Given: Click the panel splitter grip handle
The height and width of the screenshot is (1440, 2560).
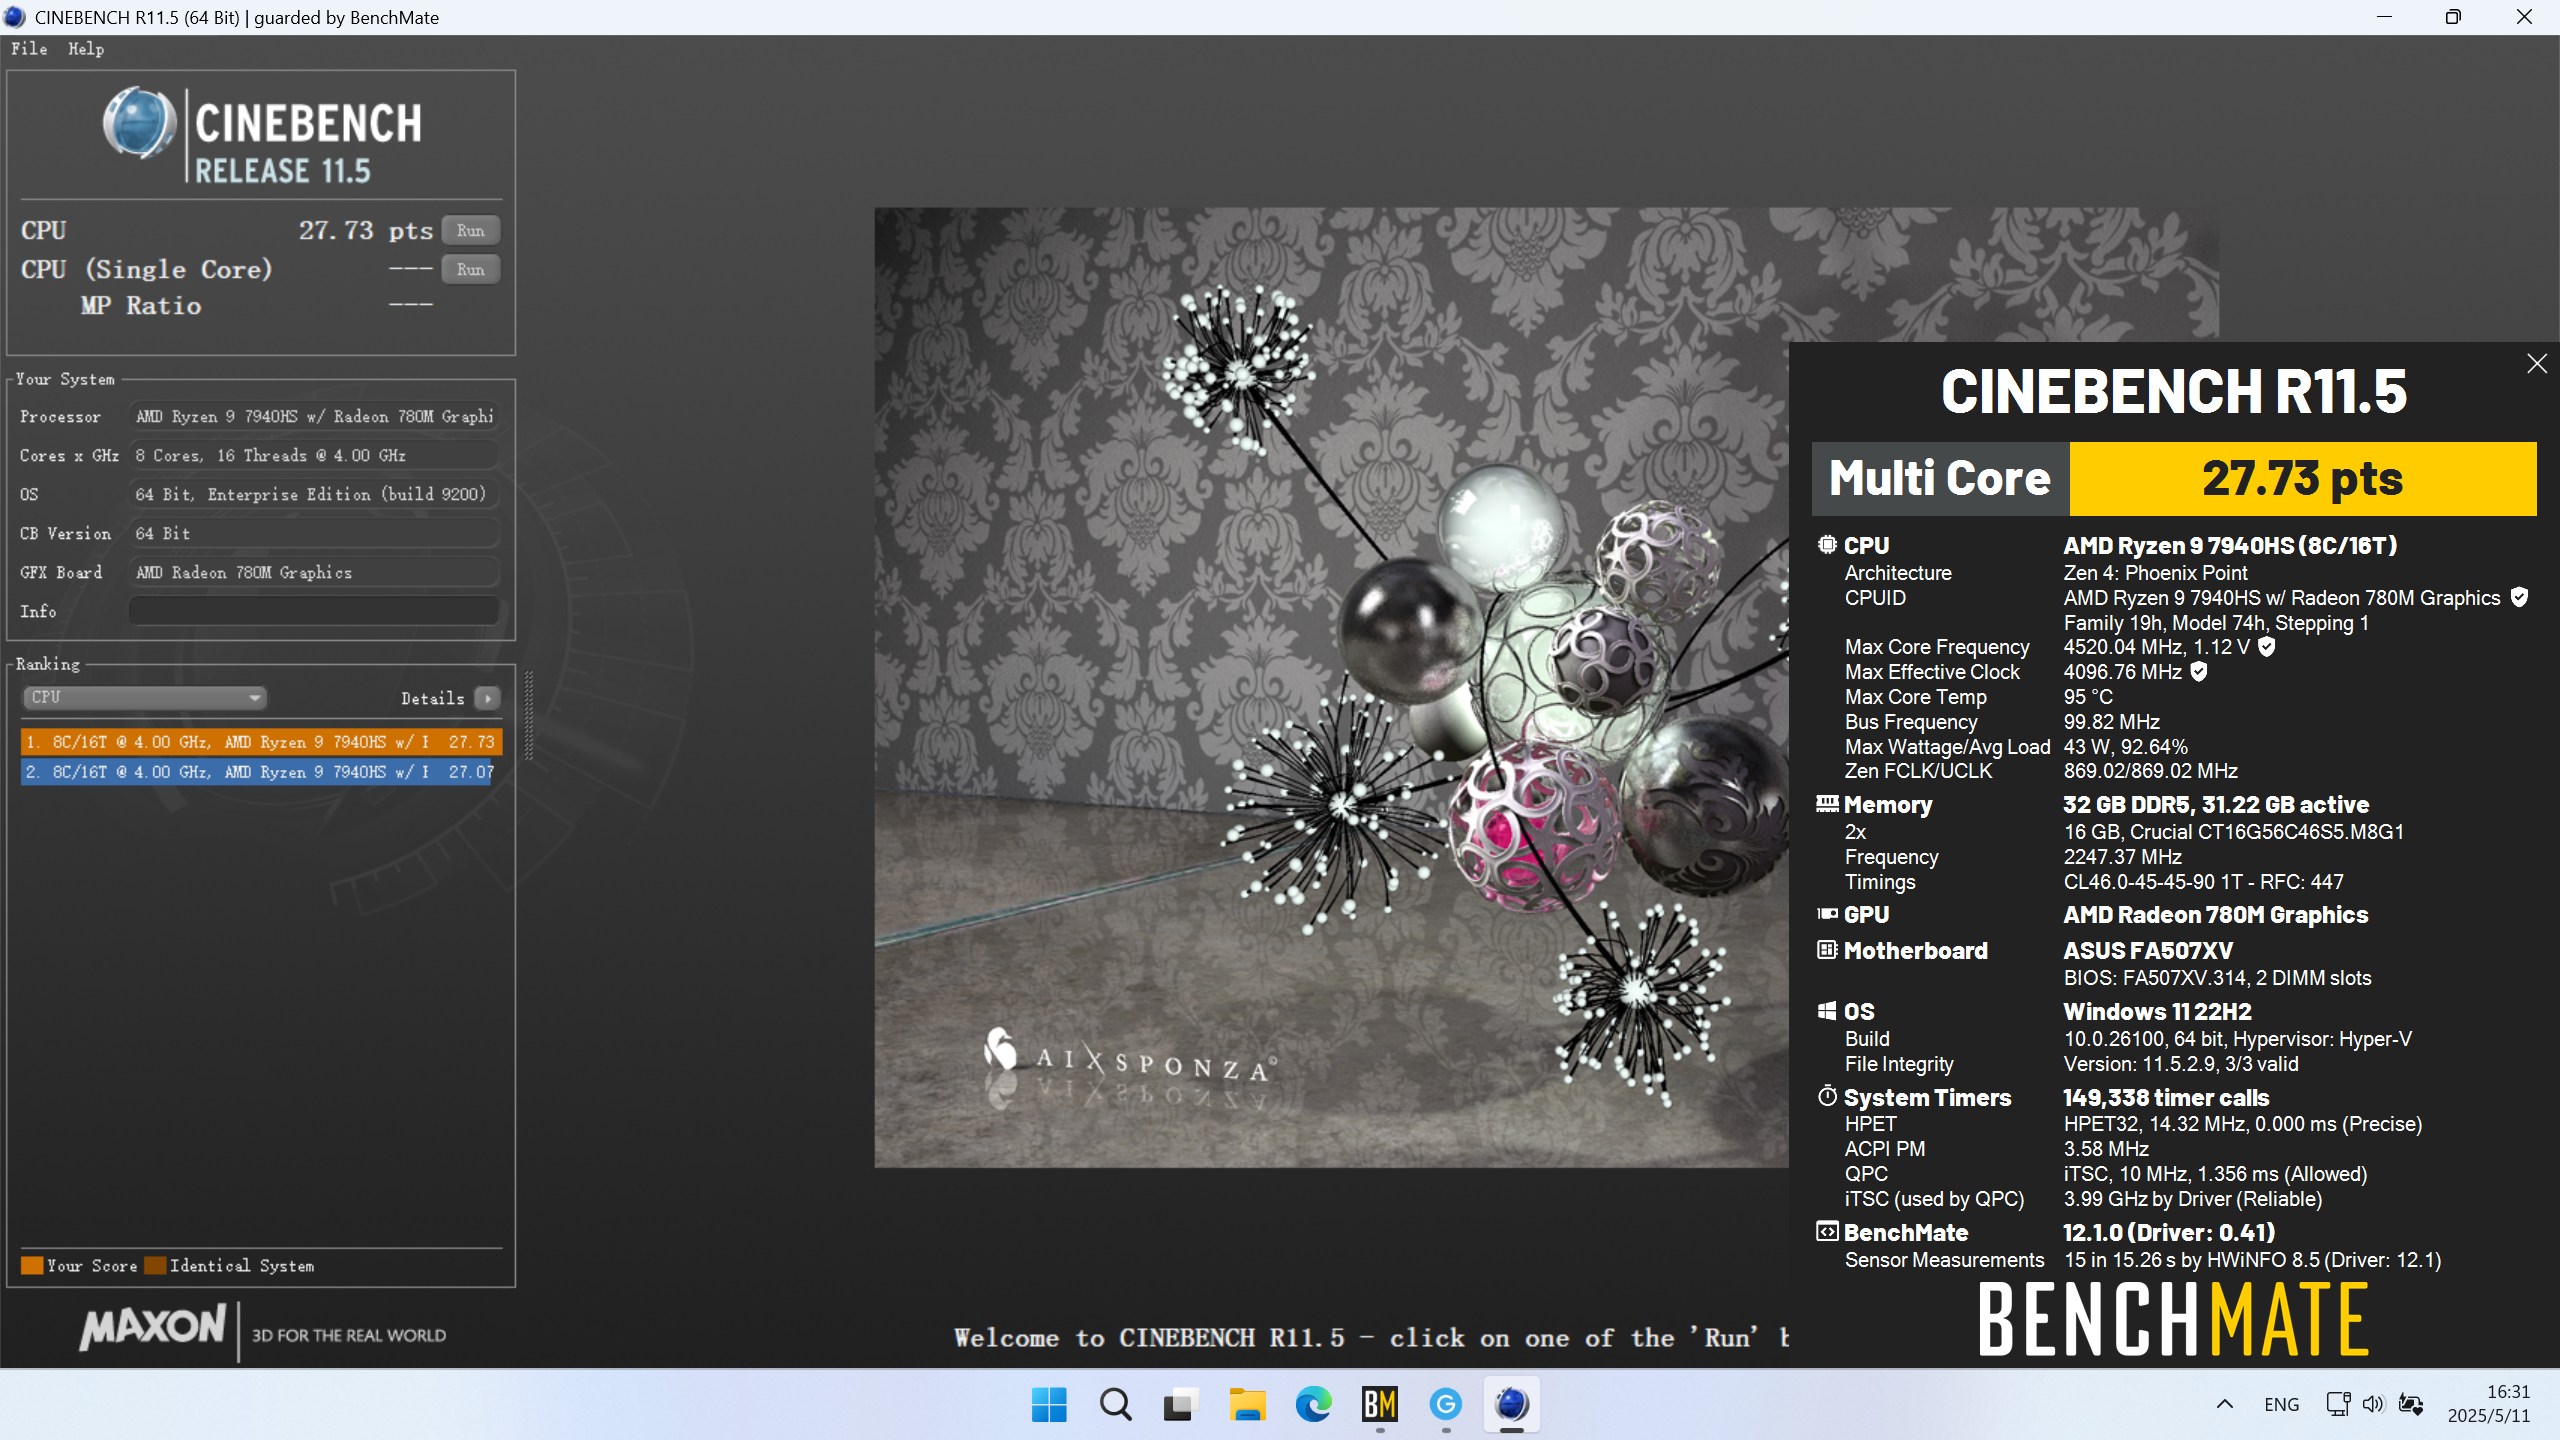Looking at the screenshot, I should [x=529, y=715].
